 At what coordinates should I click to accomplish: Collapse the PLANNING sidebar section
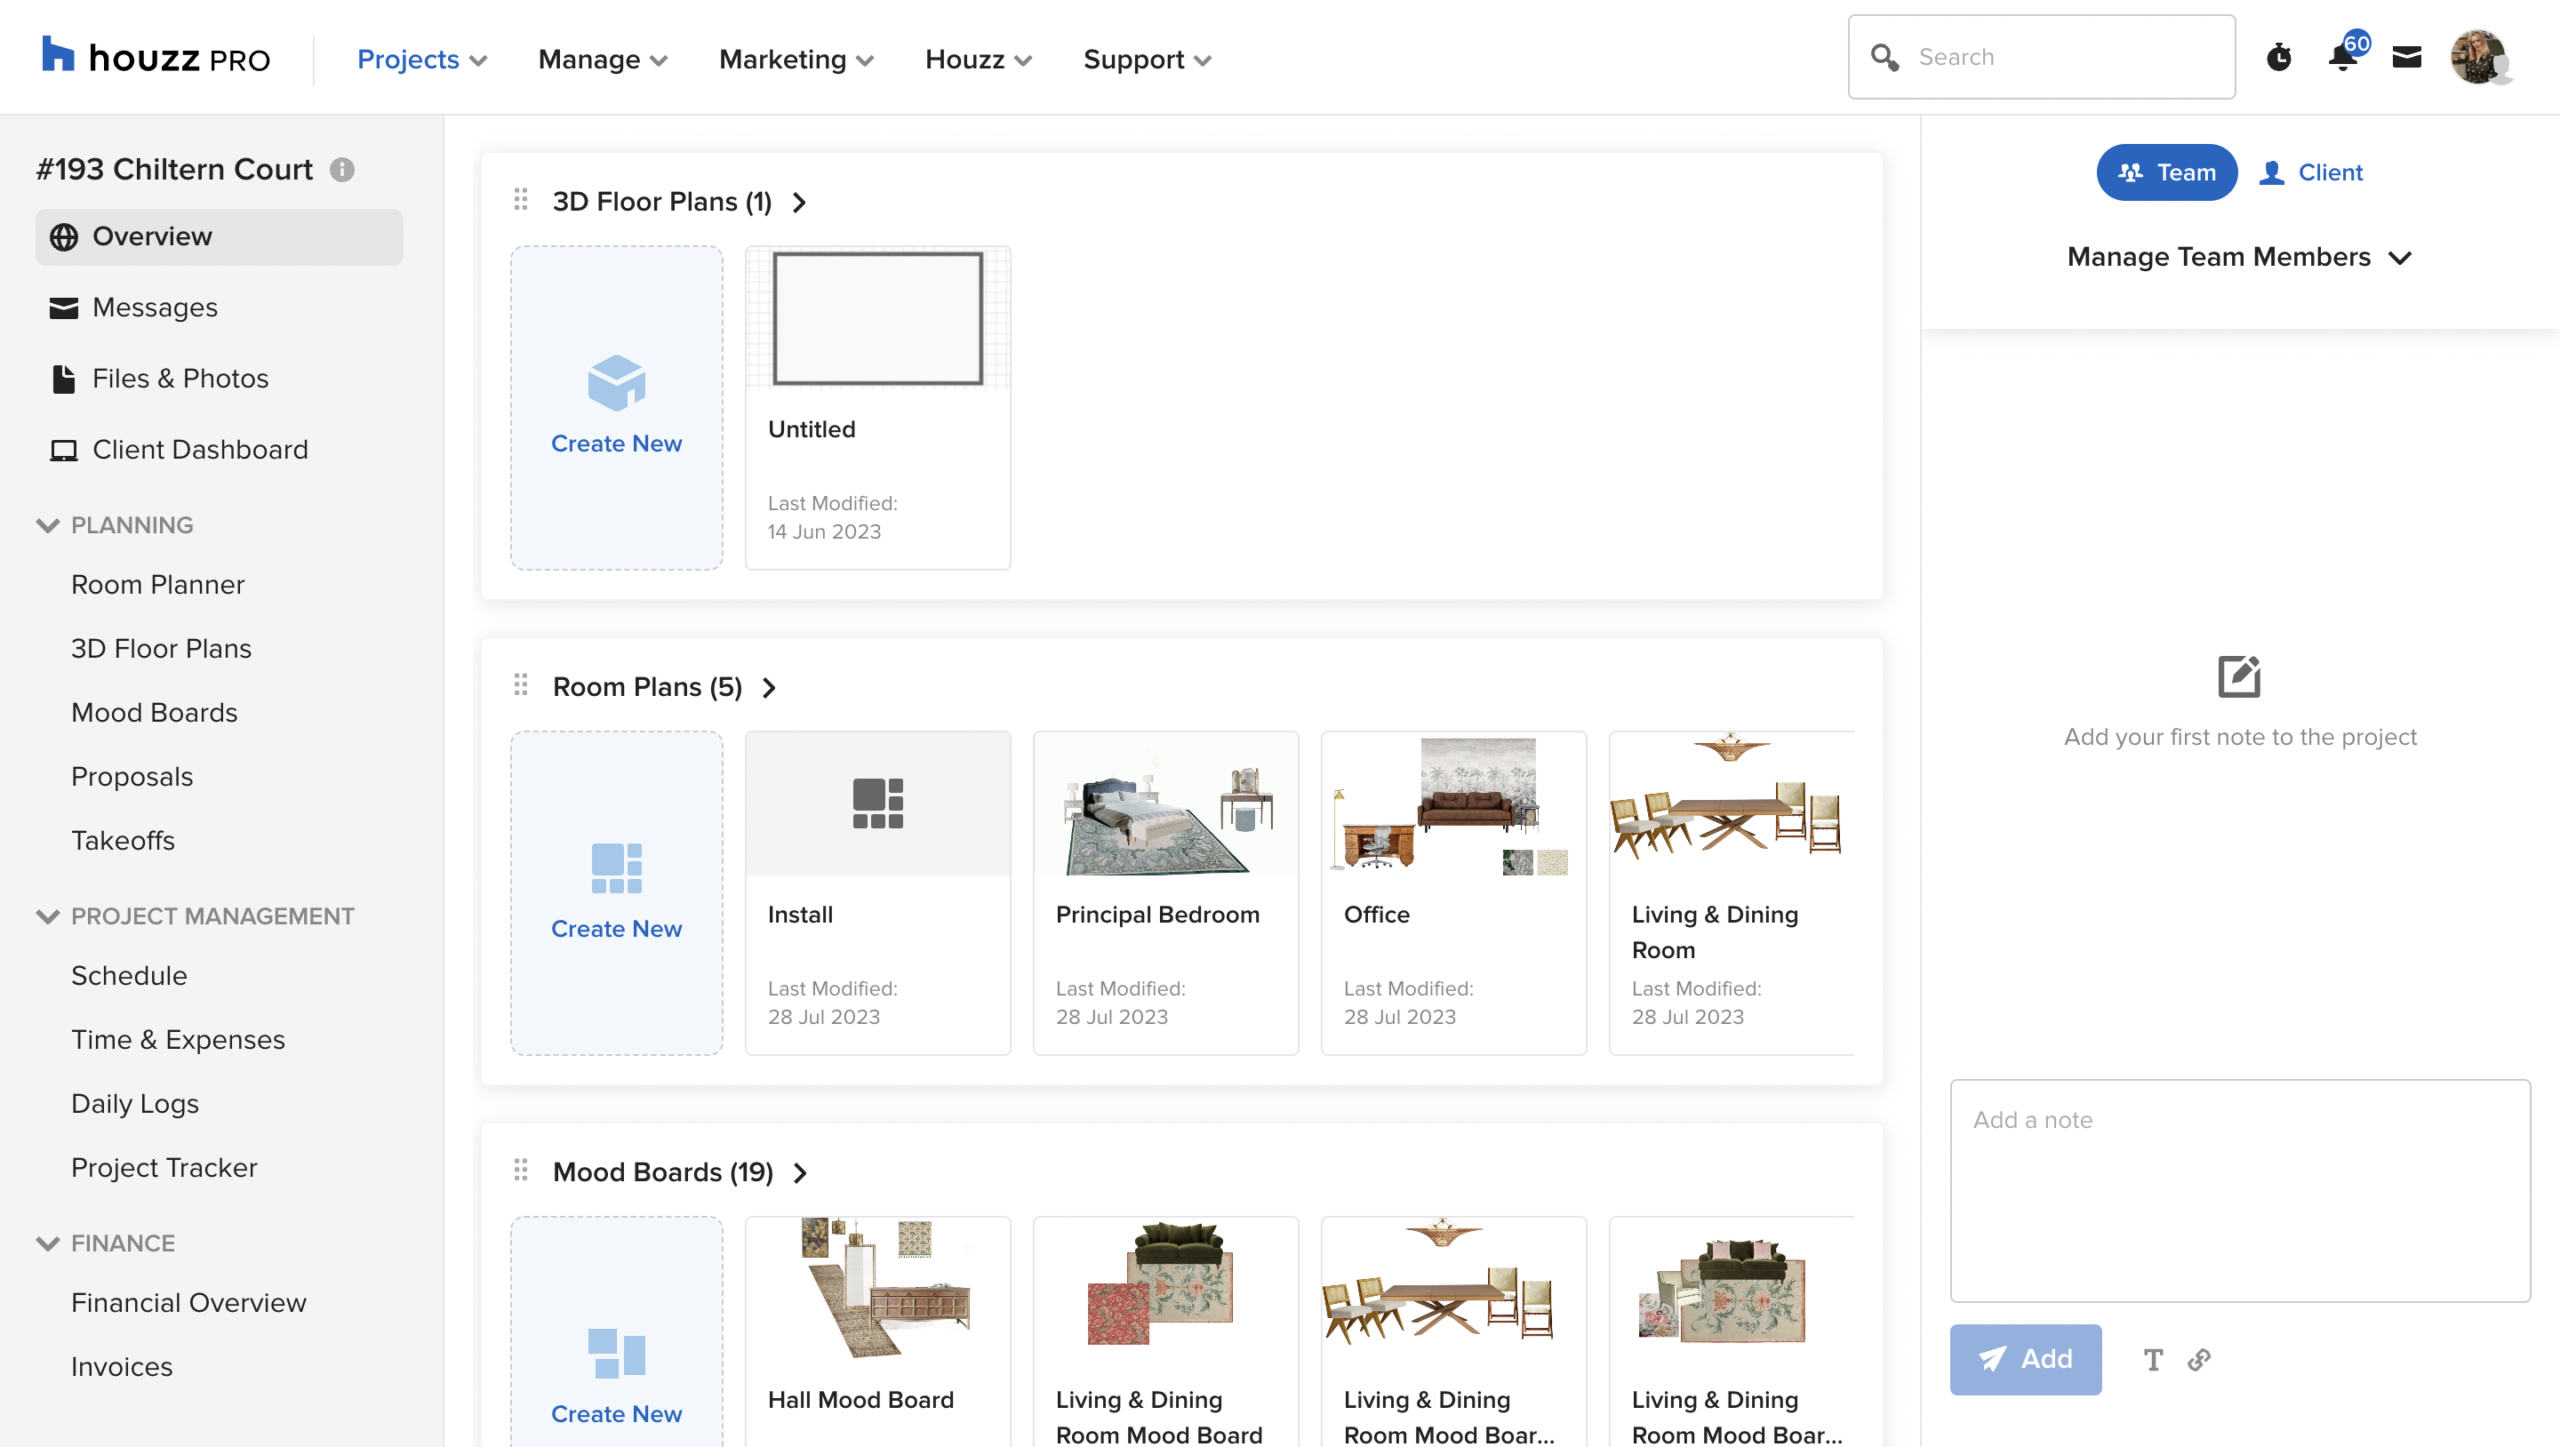pyautogui.click(x=47, y=525)
